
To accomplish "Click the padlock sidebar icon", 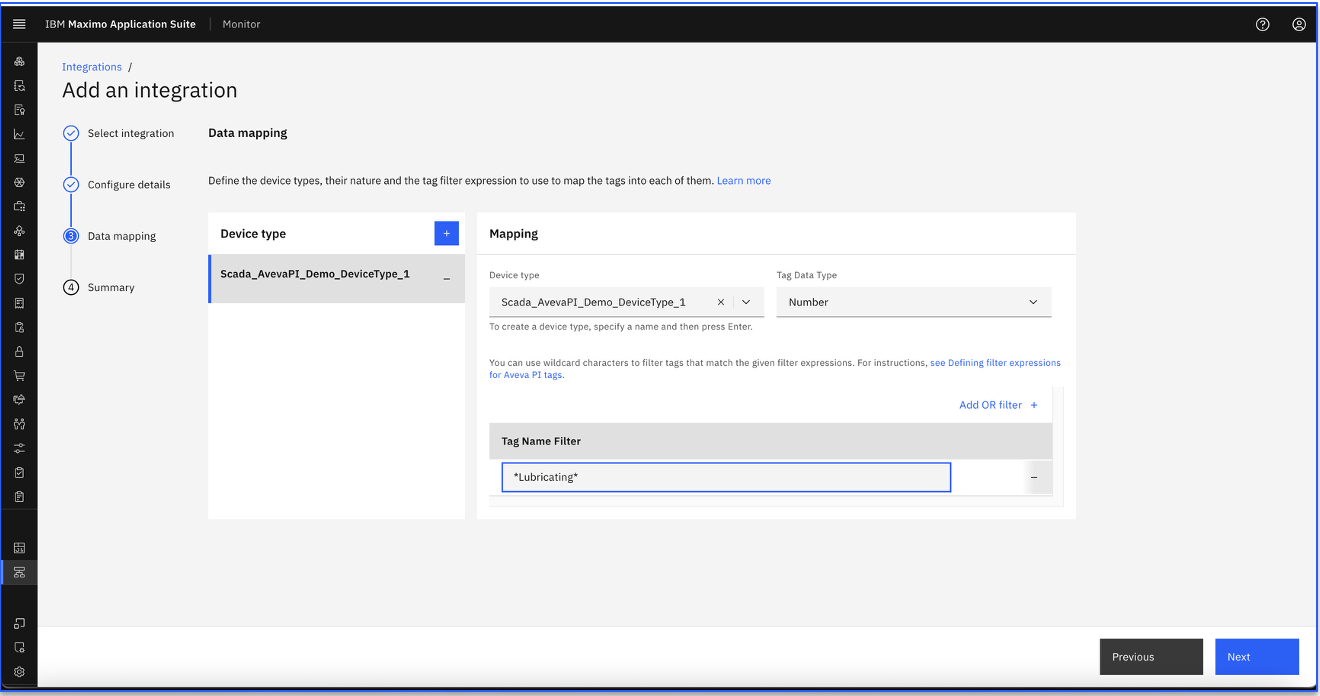I will pyautogui.click(x=19, y=352).
